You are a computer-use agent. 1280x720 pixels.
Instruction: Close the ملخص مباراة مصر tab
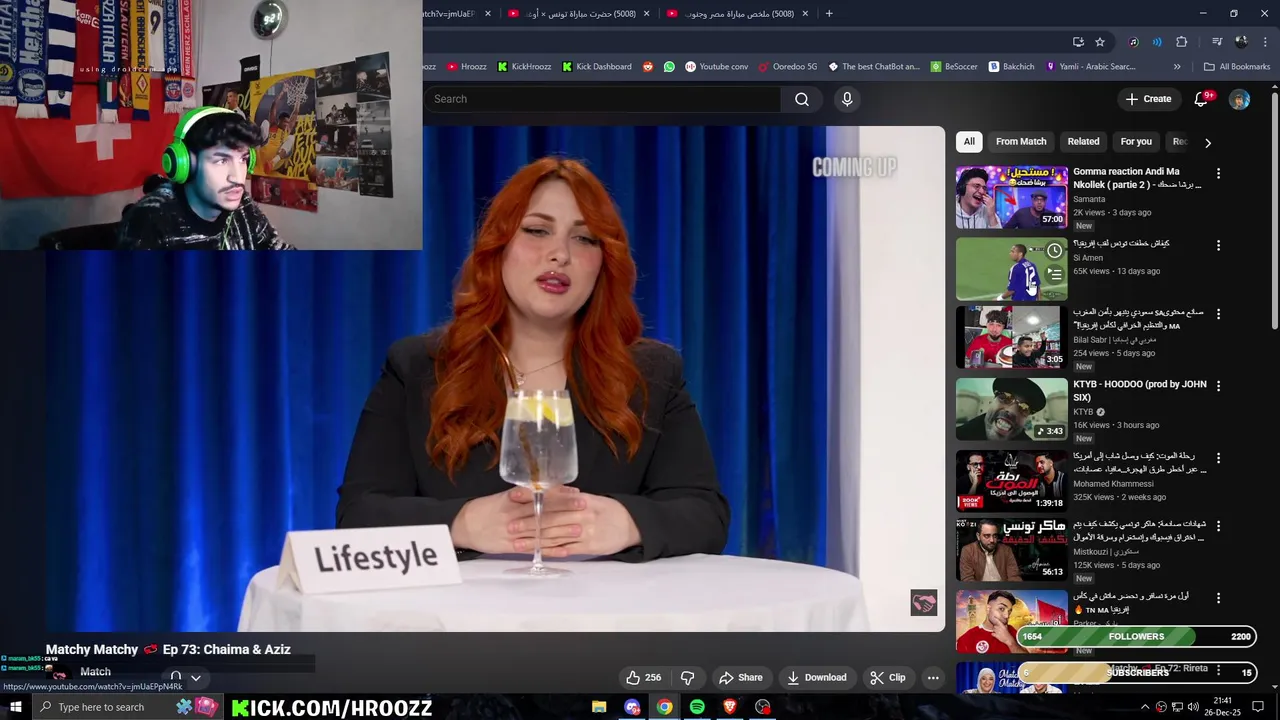(805, 14)
